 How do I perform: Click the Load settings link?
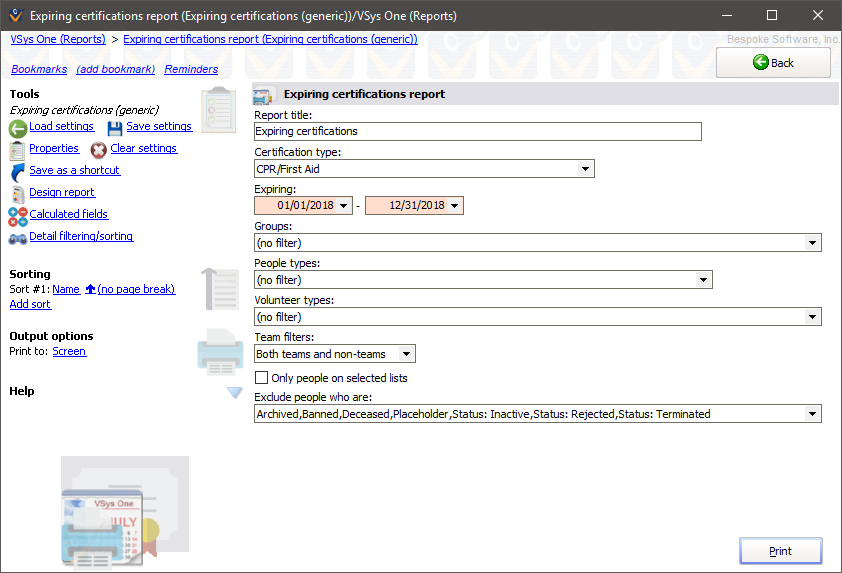62,126
